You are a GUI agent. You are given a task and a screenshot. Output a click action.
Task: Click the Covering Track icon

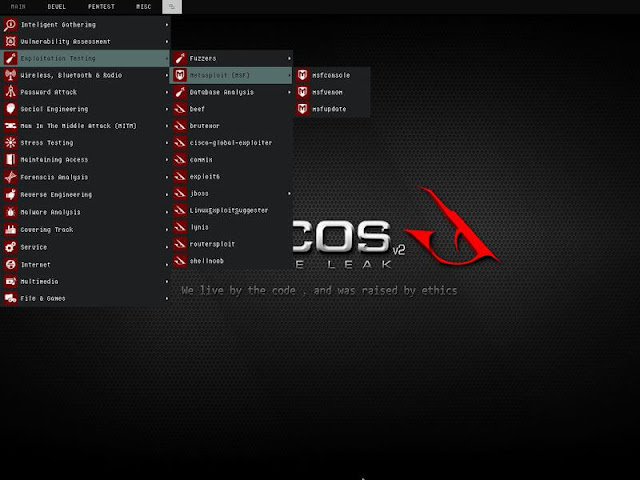coord(11,229)
